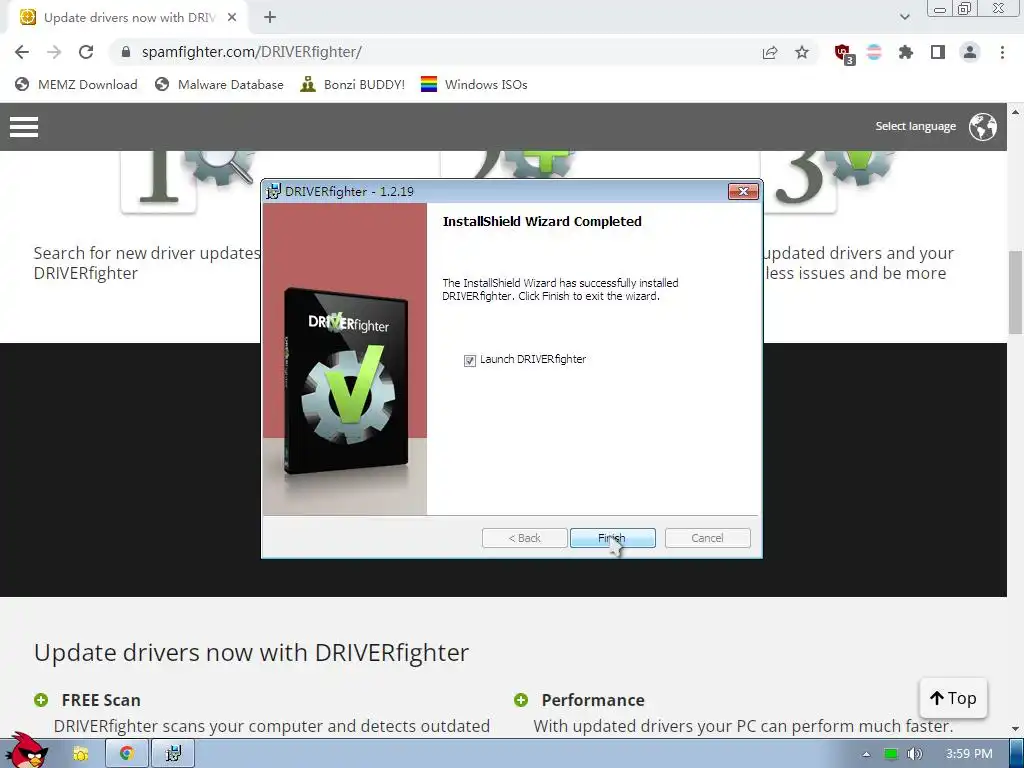This screenshot has width=1024, height=768.
Task: Click the green plus beside Performance
Action: click(x=521, y=700)
